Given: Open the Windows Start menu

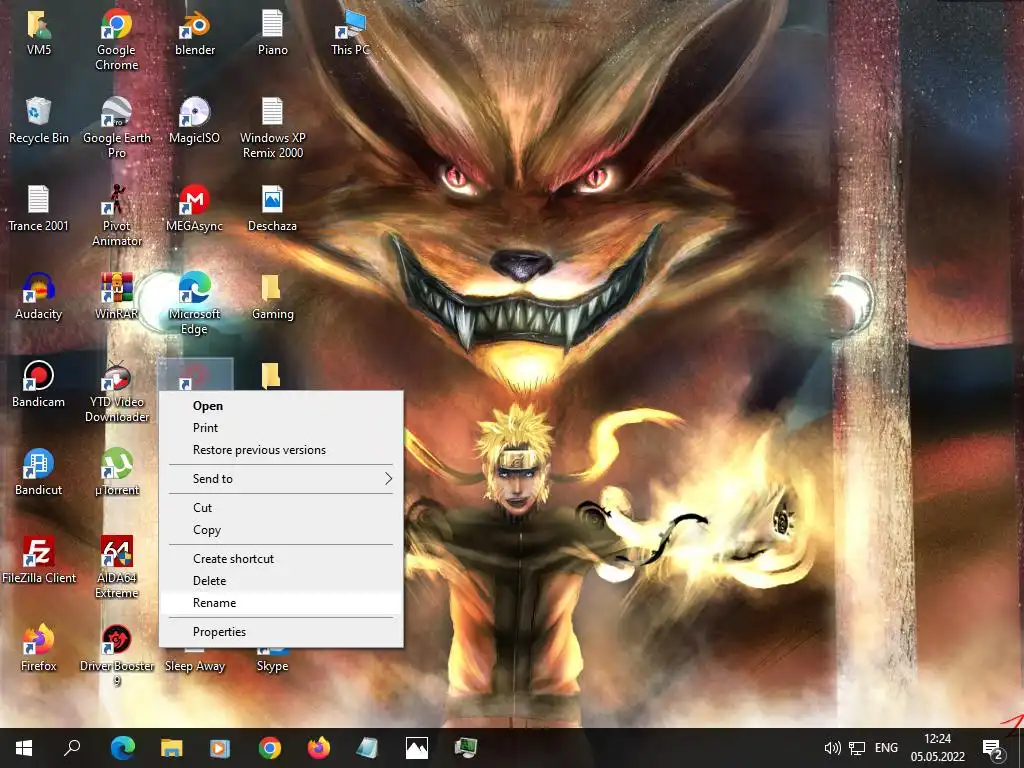Looking at the screenshot, I should (24, 748).
